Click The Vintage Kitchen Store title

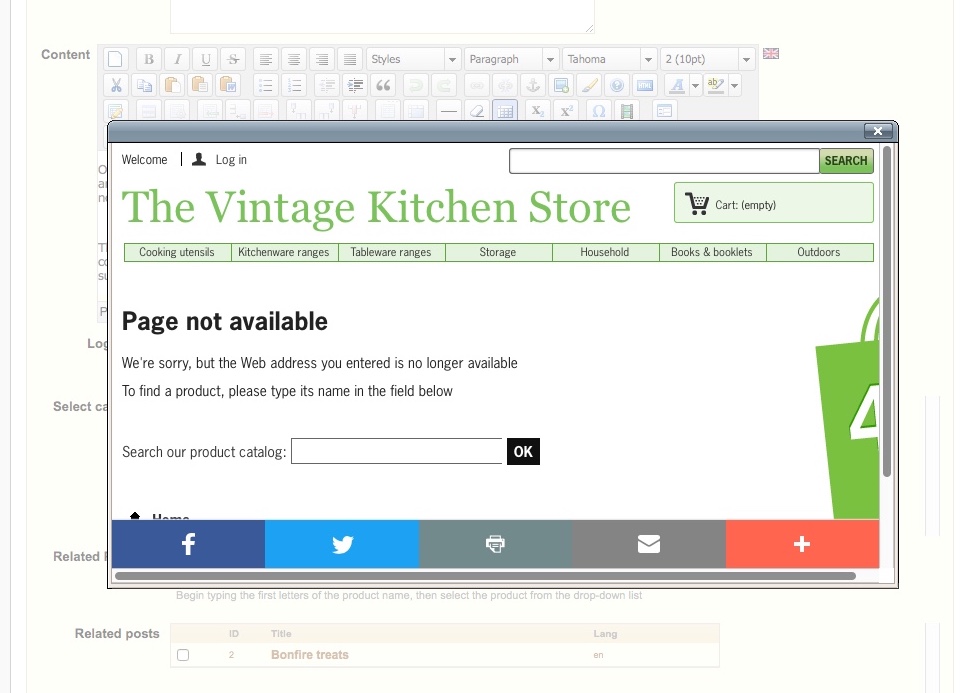point(376,207)
